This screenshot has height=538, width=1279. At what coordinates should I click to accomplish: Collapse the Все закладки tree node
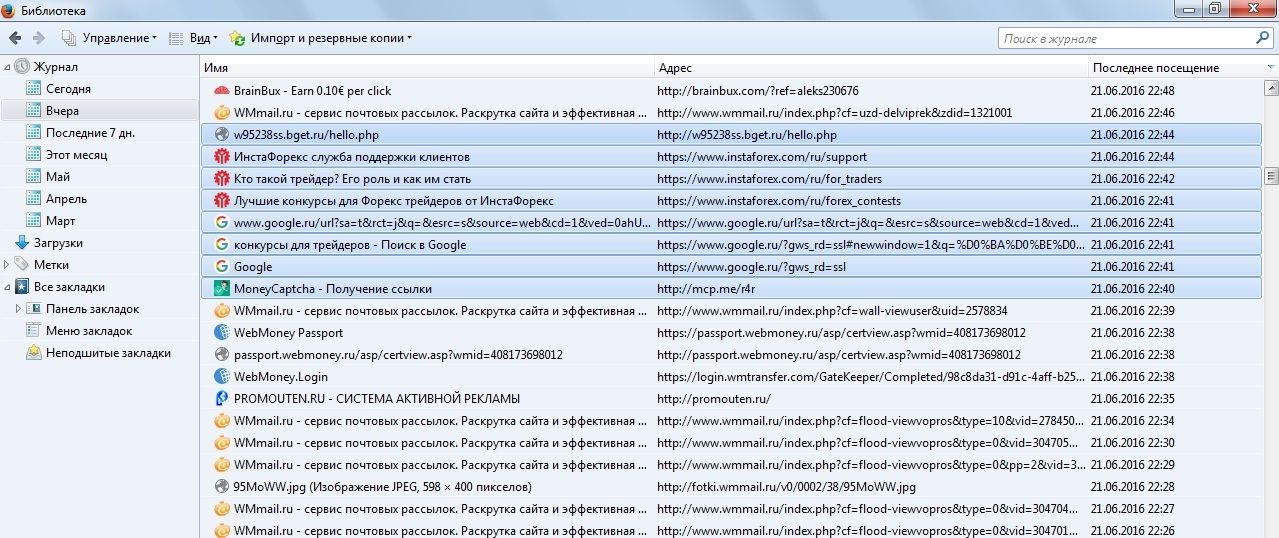click(8, 287)
